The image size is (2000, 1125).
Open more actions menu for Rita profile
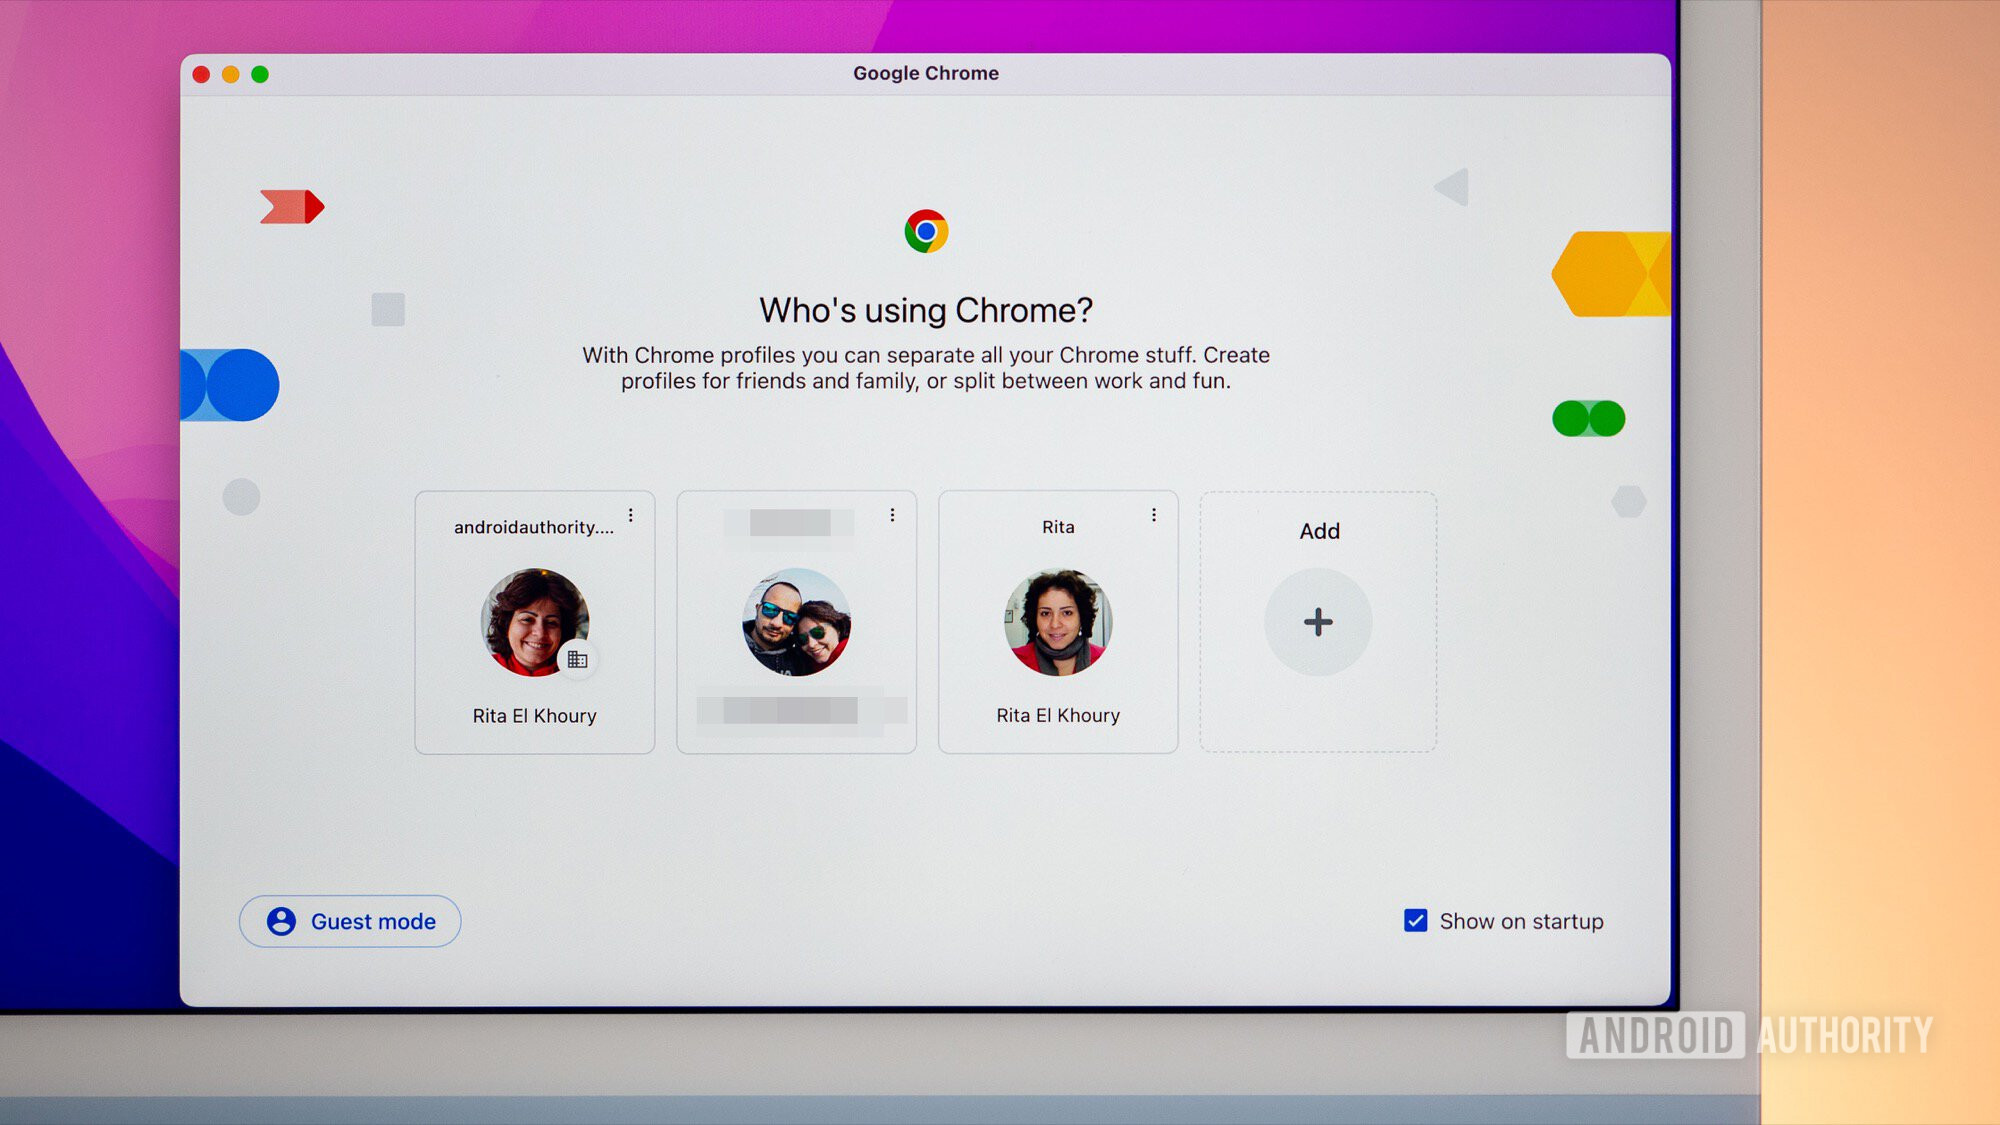(1154, 515)
